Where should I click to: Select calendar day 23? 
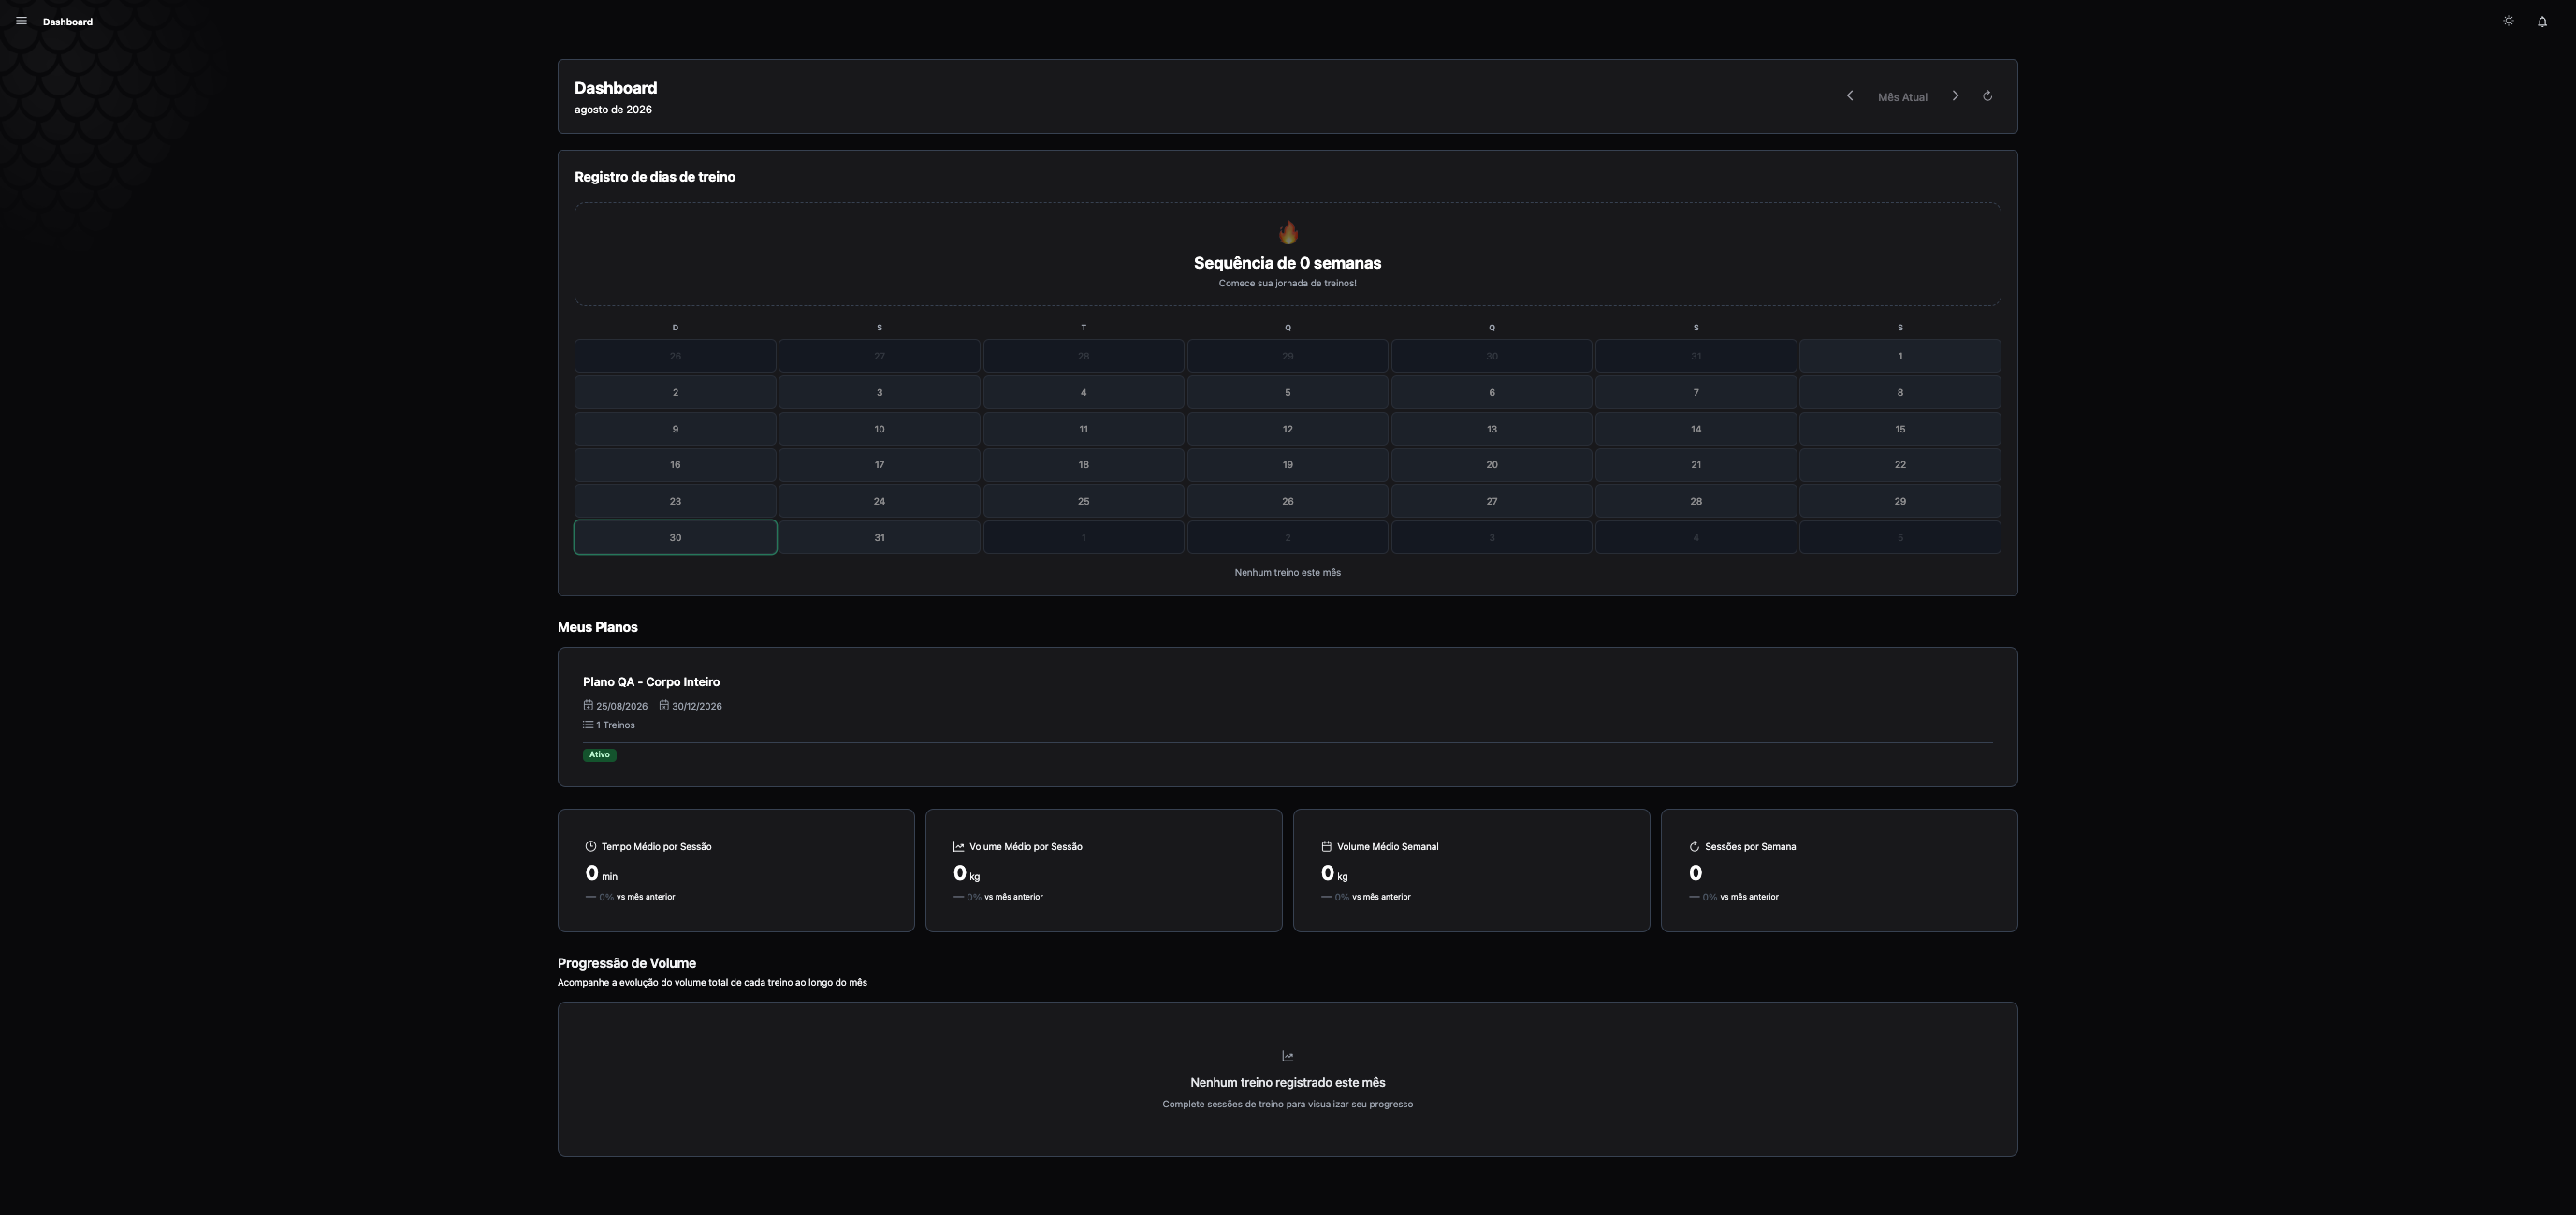pos(675,501)
